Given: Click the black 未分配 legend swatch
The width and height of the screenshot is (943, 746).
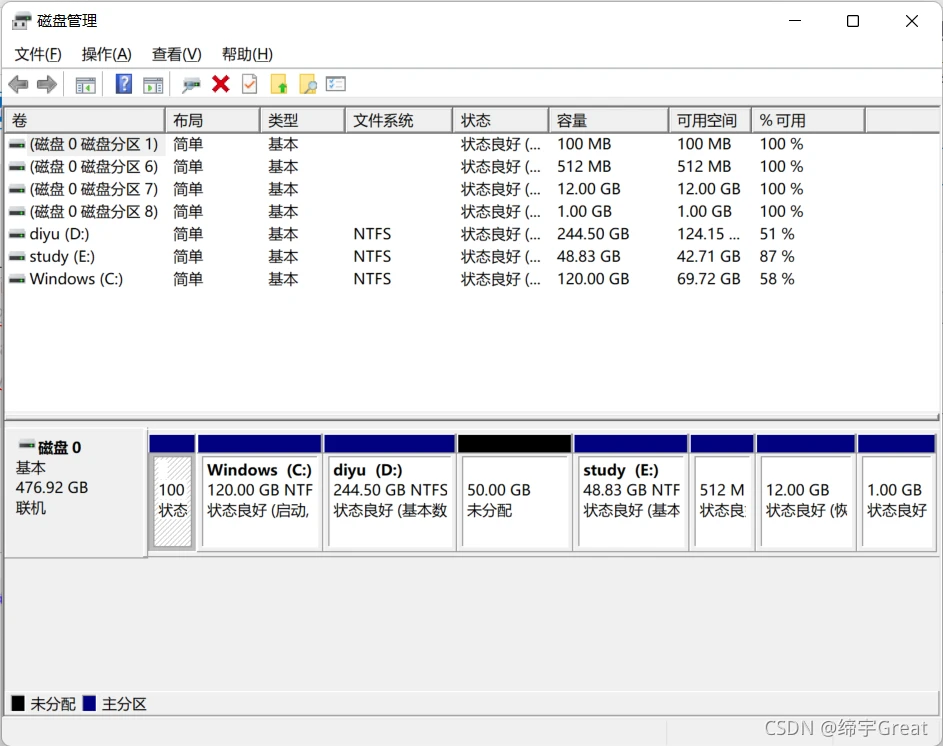Looking at the screenshot, I should [x=18, y=703].
